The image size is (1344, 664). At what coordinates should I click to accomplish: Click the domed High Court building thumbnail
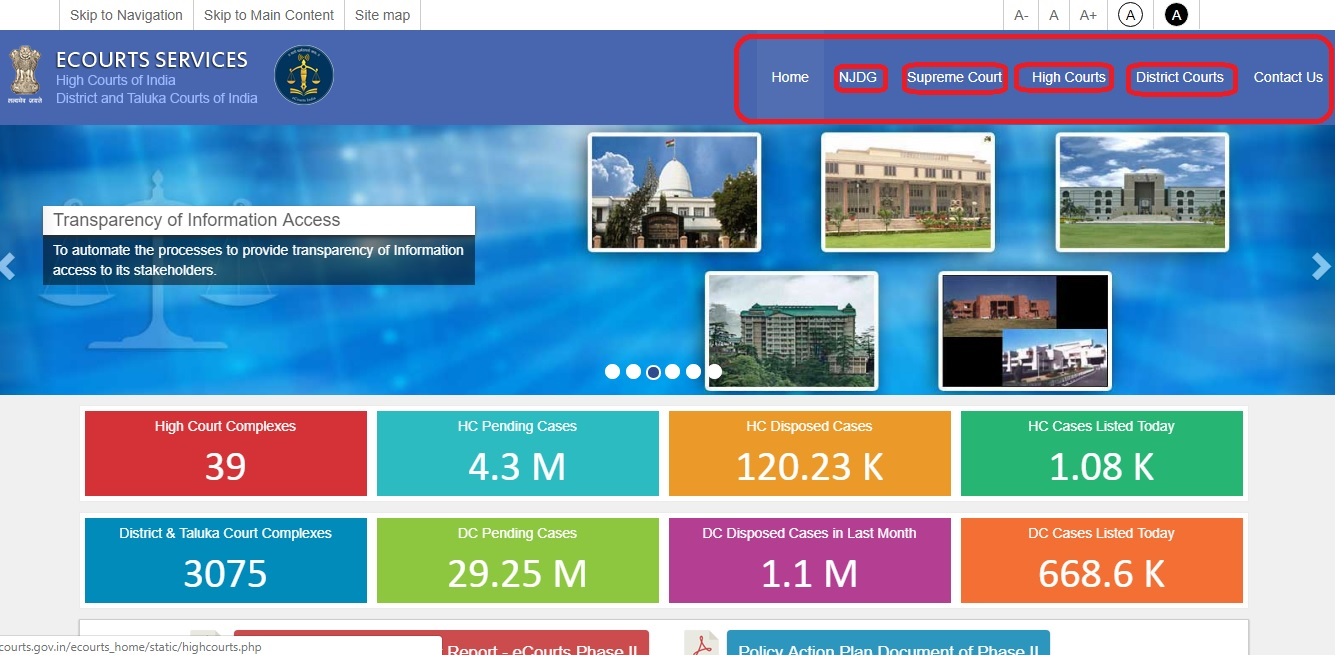point(673,191)
